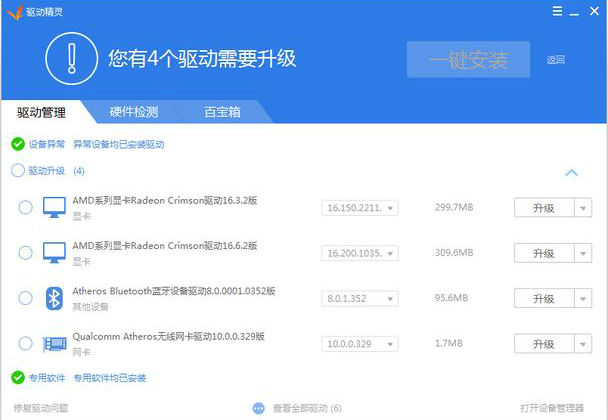This screenshot has height=420, width=608.
Task: Click the 309.6MB size value
Action: tap(454, 252)
